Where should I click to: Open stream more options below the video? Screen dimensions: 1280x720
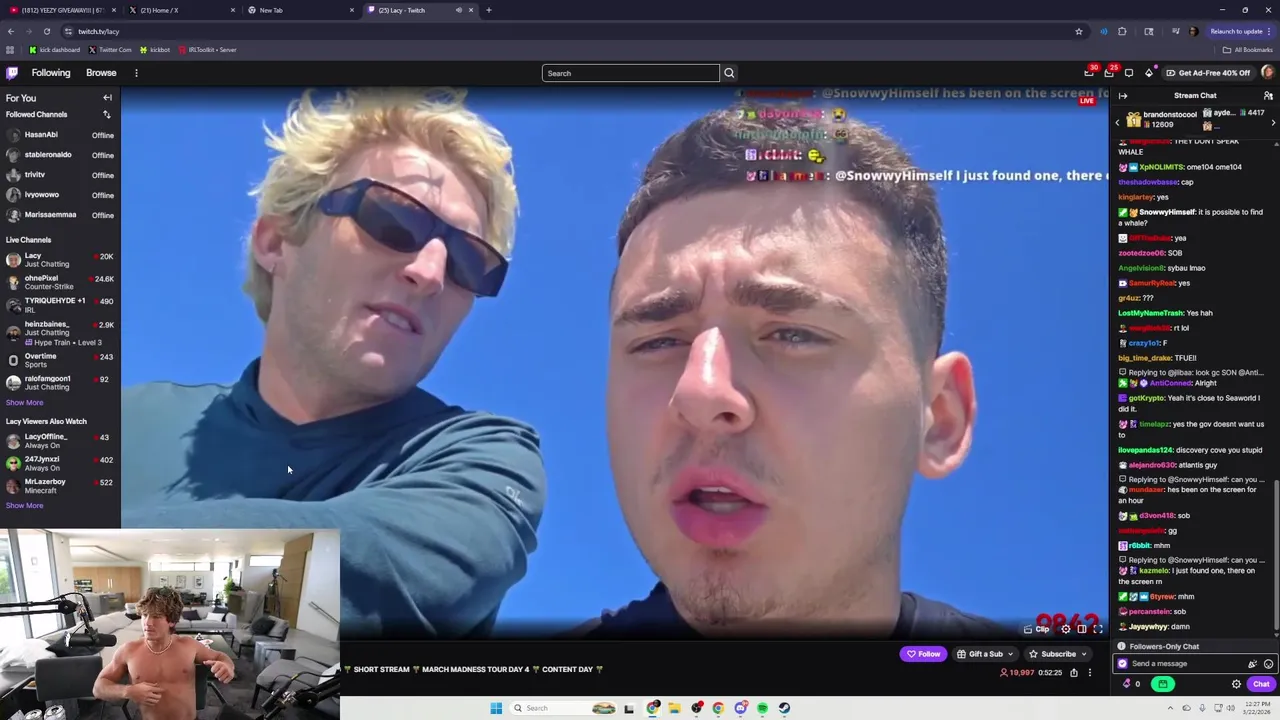tap(1090, 672)
